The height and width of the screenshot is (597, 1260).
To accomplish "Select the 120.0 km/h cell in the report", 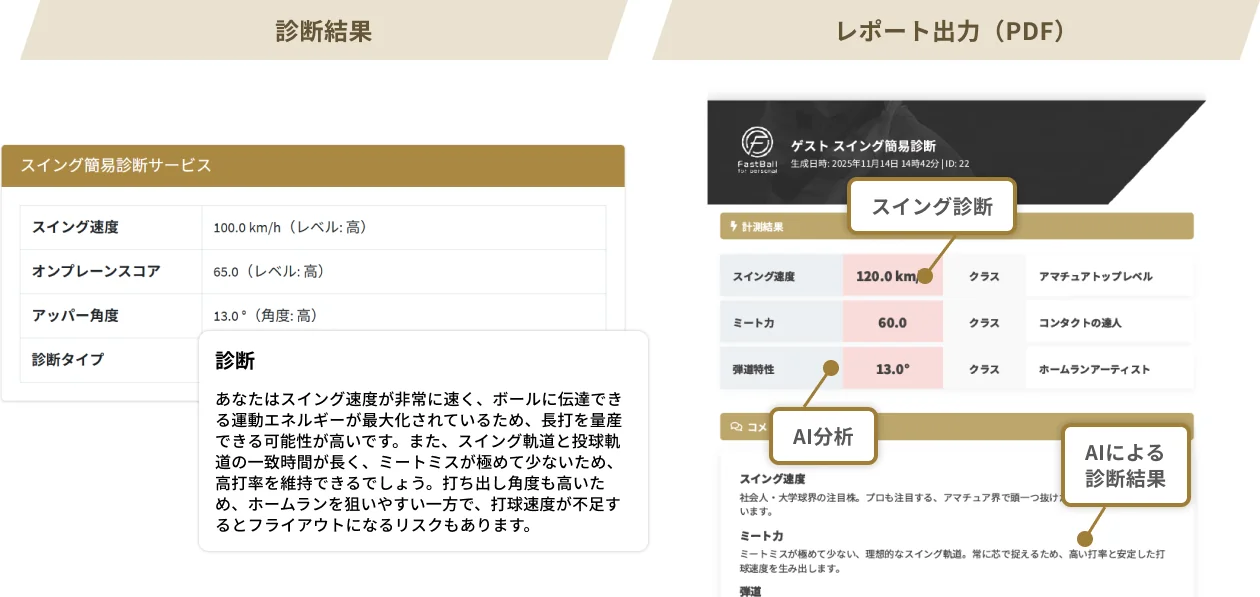I will pyautogui.click(x=892, y=276).
